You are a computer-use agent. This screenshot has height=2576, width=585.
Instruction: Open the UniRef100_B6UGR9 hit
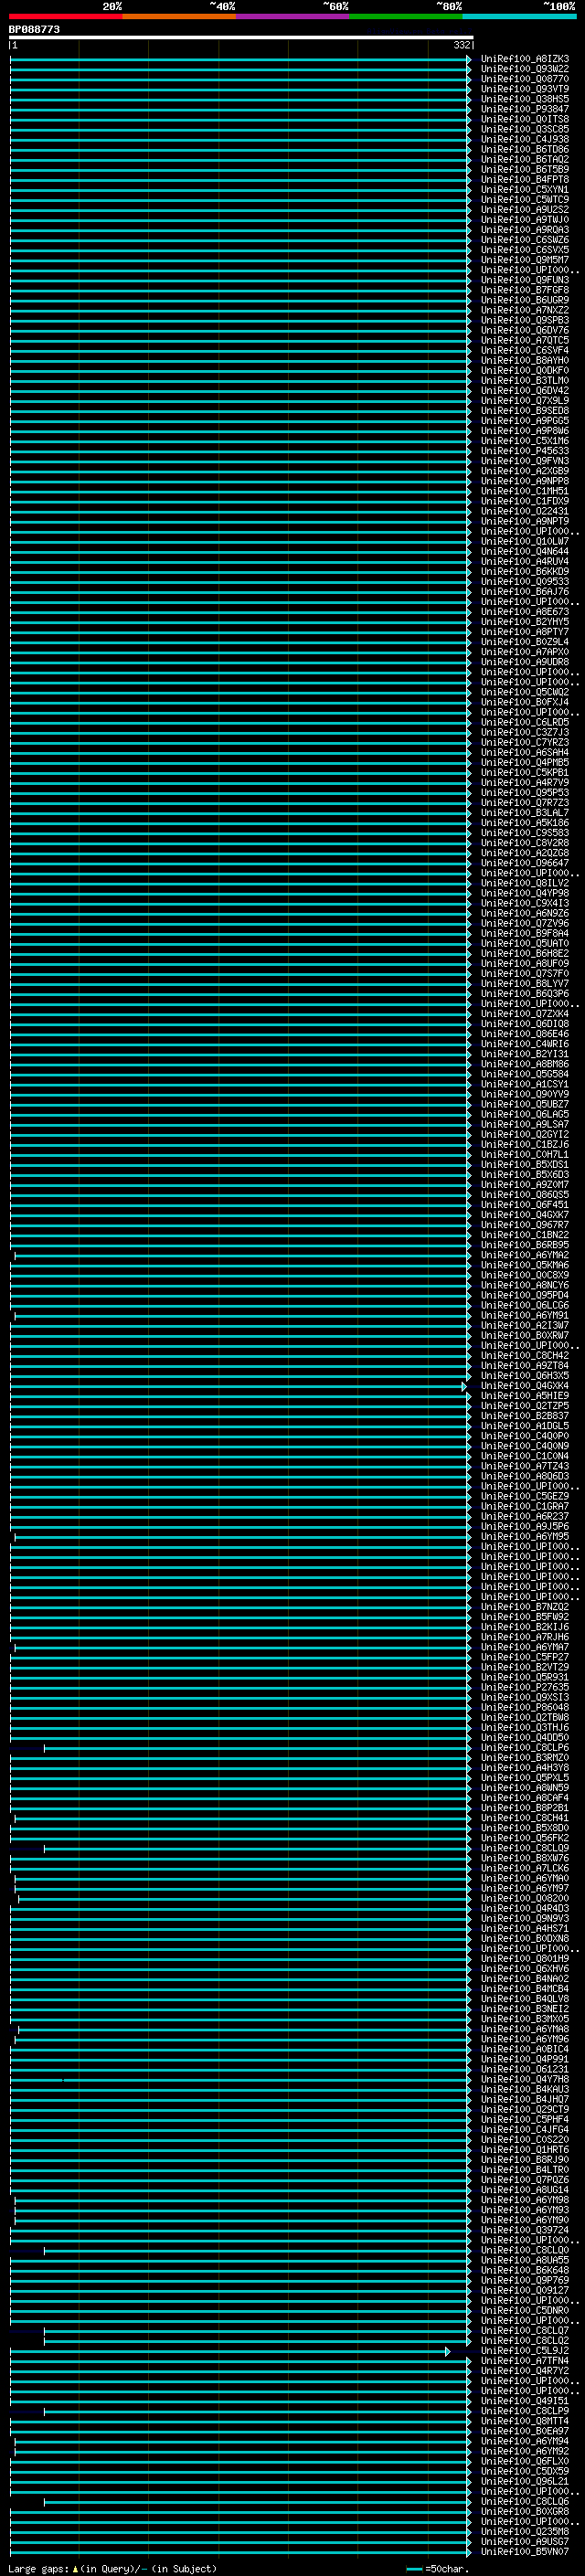(x=525, y=301)
